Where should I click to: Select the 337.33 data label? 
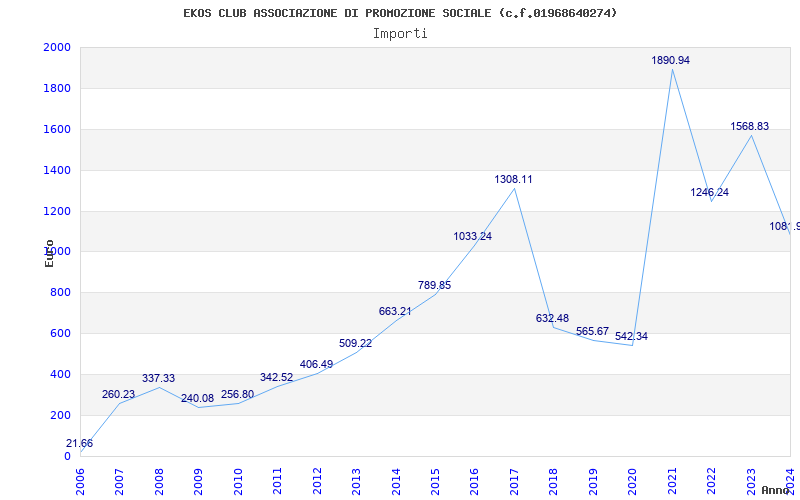click(158, 378)
